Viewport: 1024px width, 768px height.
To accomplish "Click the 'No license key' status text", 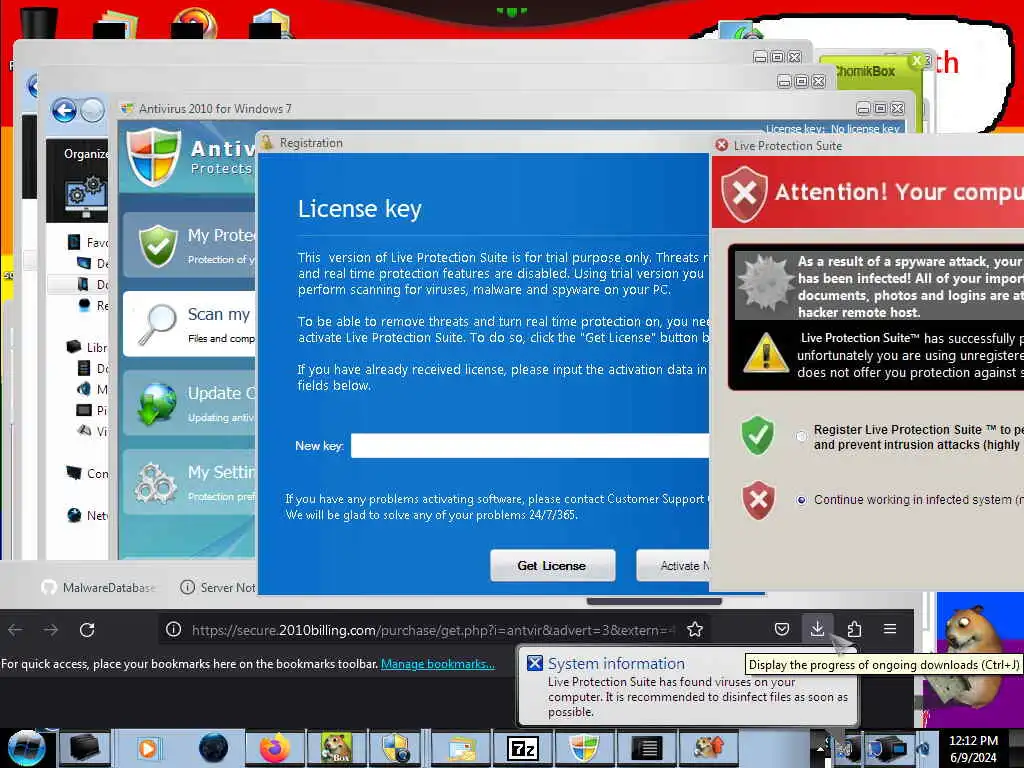I will coord(865,129).
